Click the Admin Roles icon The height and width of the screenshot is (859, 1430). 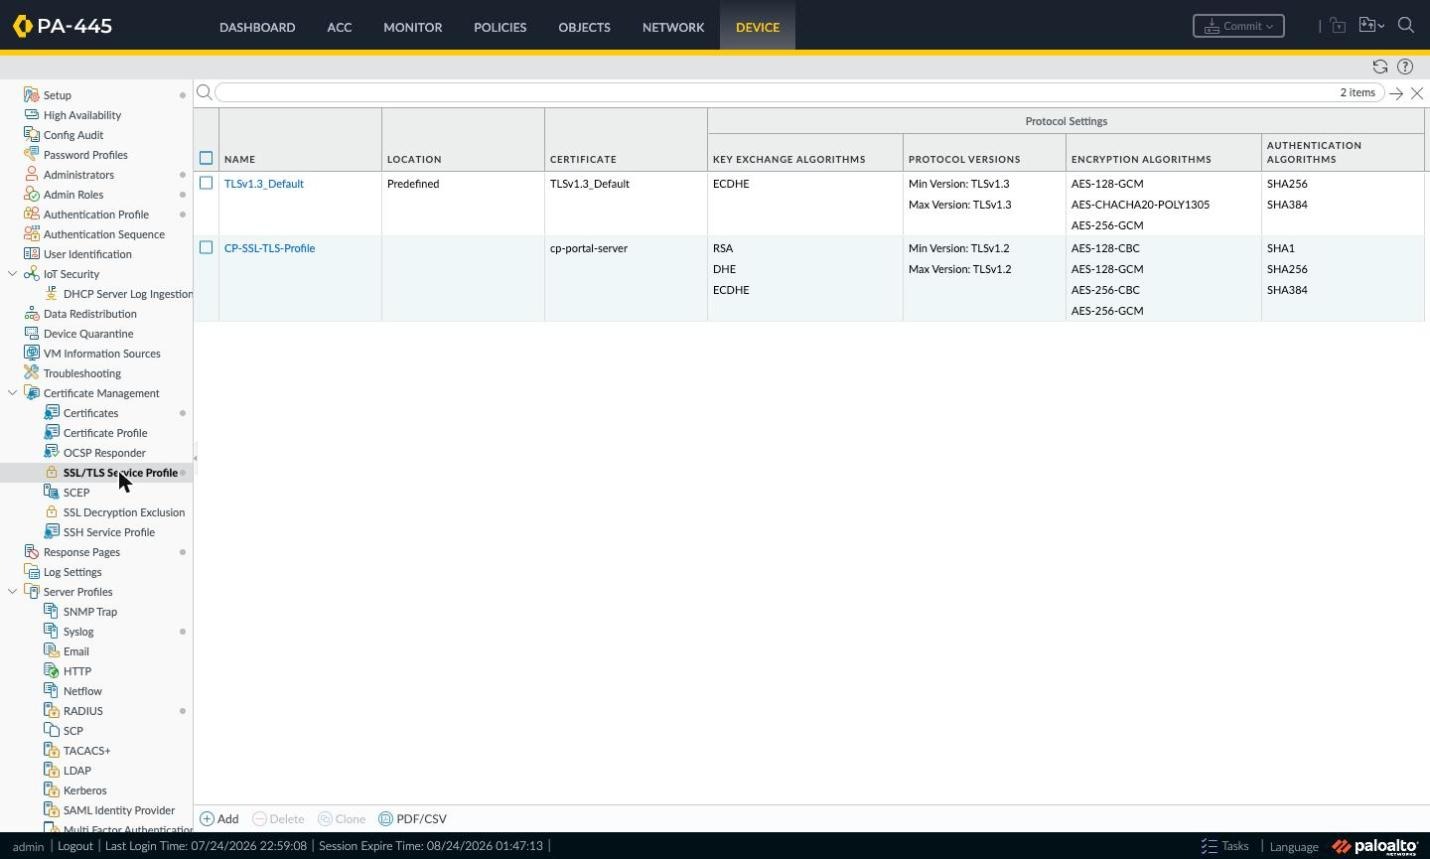pyautogui.click(x=31, y=195)
